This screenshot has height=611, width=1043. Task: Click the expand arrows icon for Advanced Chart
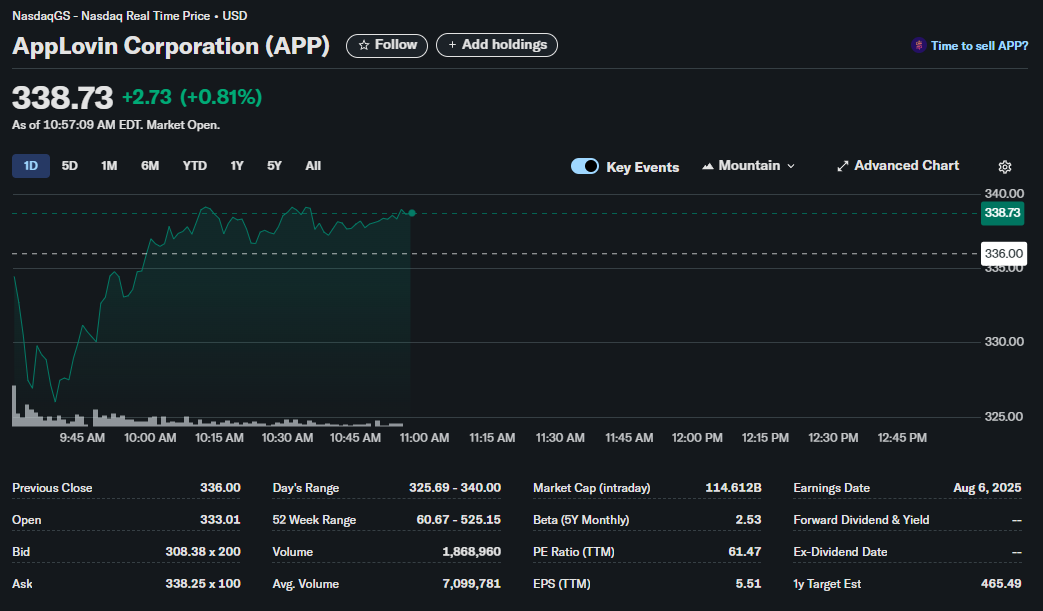click(842, 166)
